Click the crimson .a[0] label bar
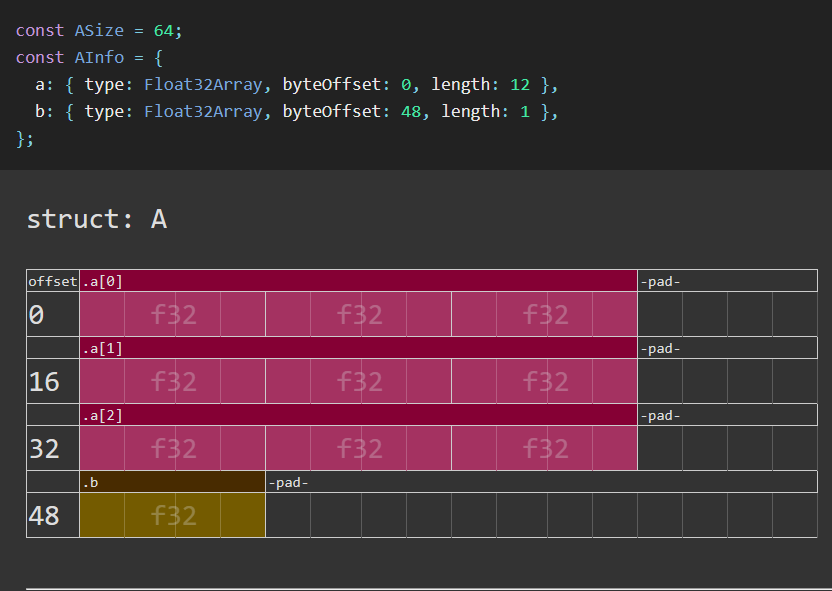832x591 pixels. [x=358, y=281]
